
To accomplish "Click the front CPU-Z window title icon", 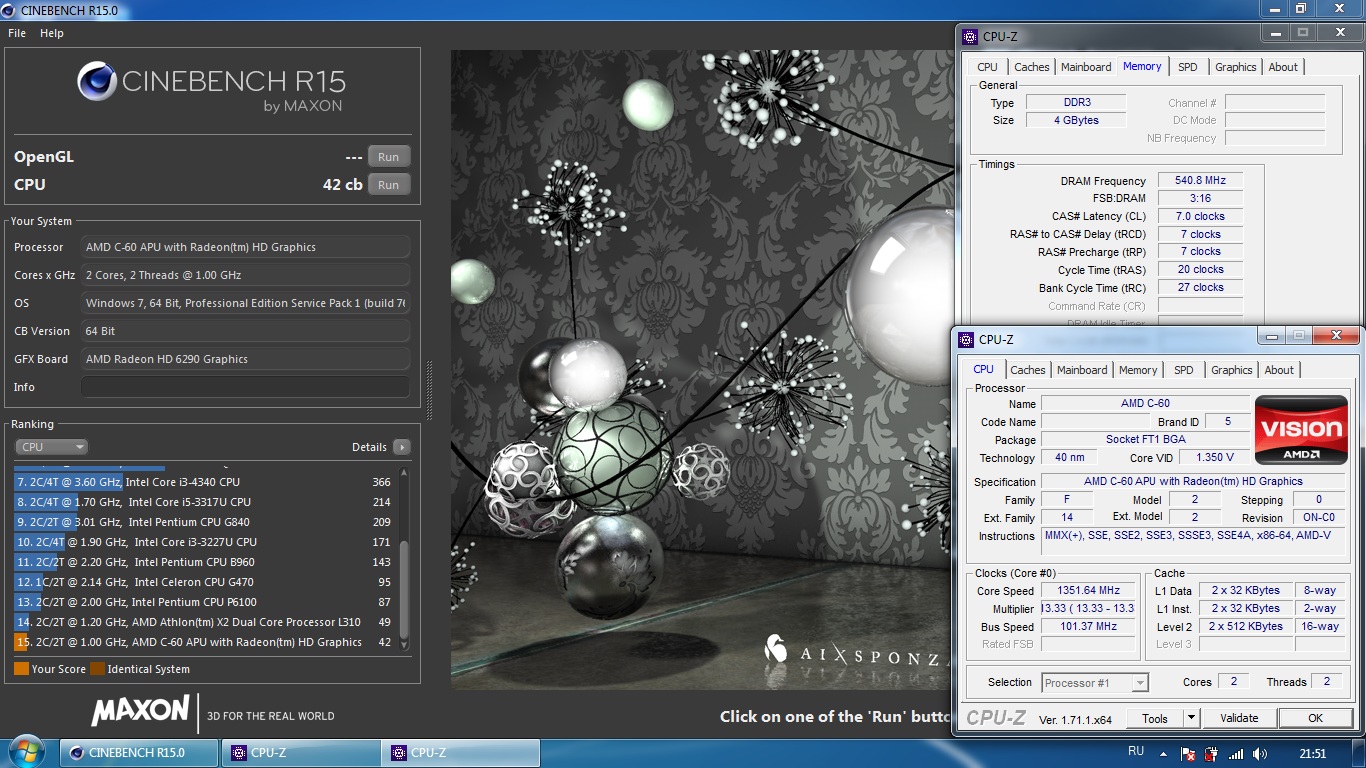I will [x=966, y=339].
